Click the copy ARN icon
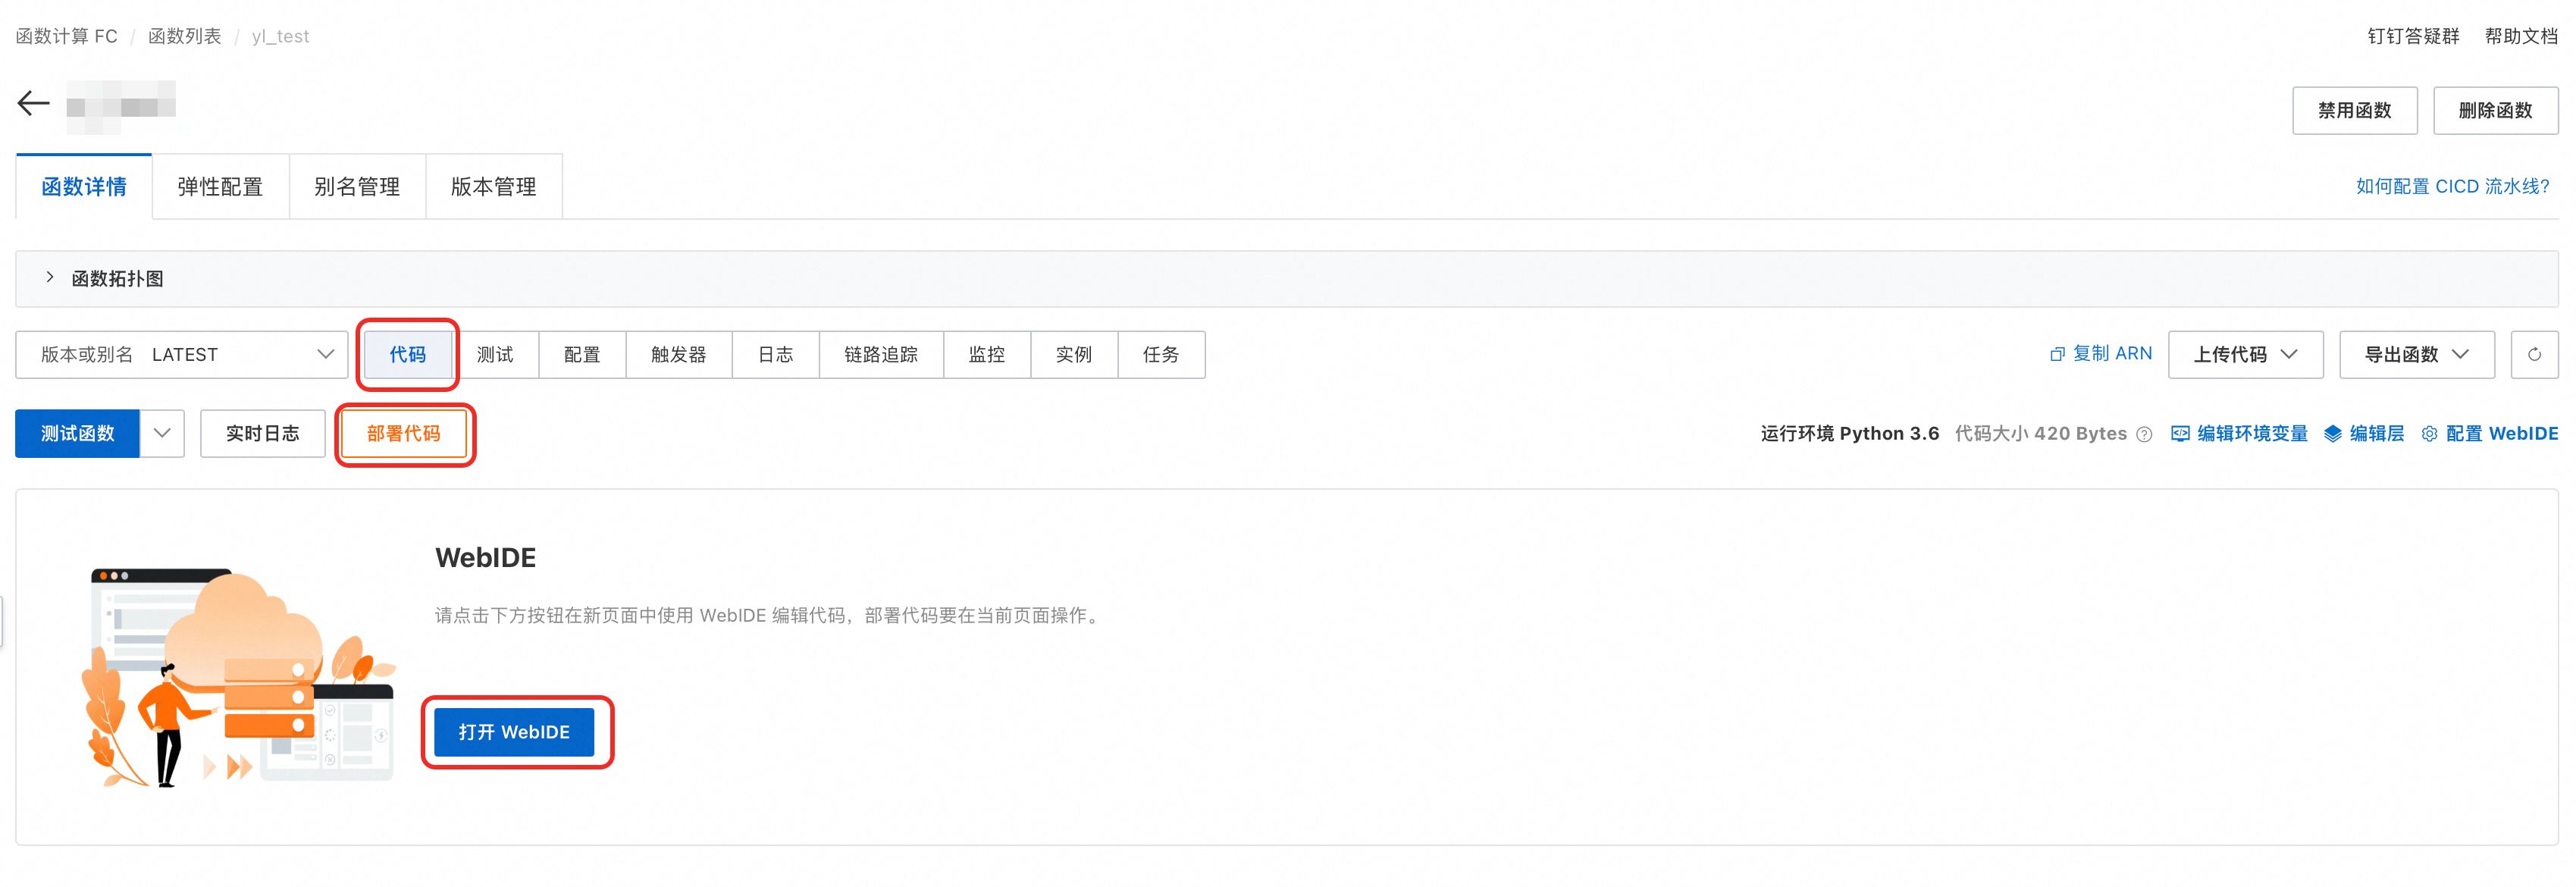This screenshot has width=2576, height=887. [x=2057, y=354]
